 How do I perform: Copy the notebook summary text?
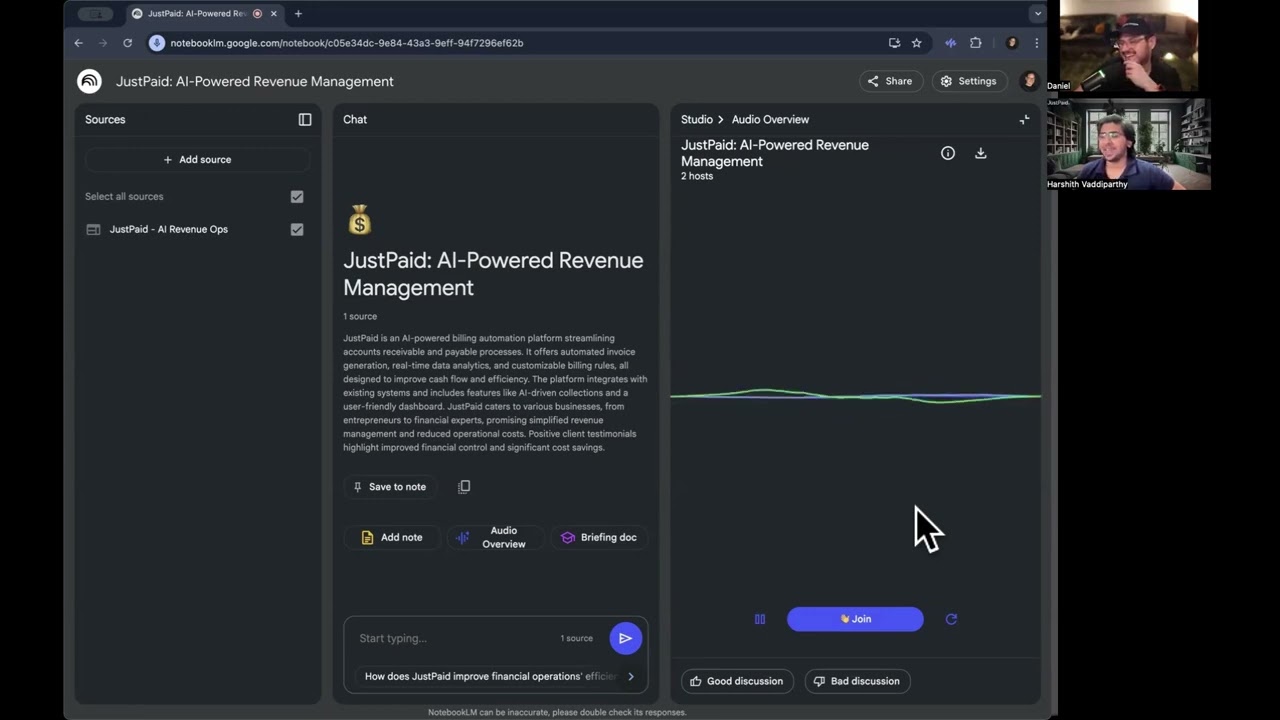(x=464, y=487)
